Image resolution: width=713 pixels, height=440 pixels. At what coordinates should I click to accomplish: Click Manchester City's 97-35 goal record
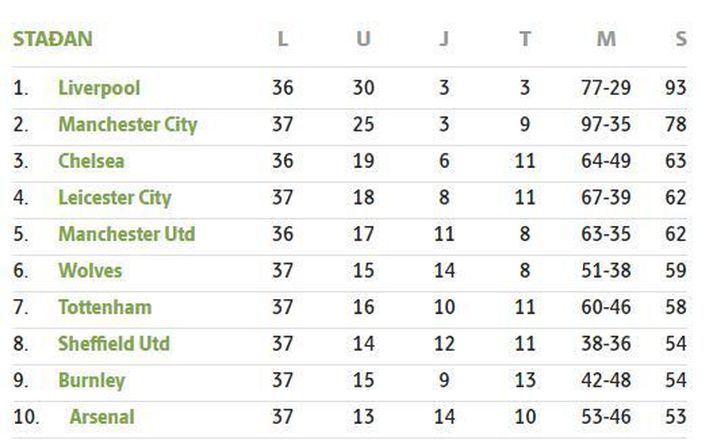tap(606, 125)
